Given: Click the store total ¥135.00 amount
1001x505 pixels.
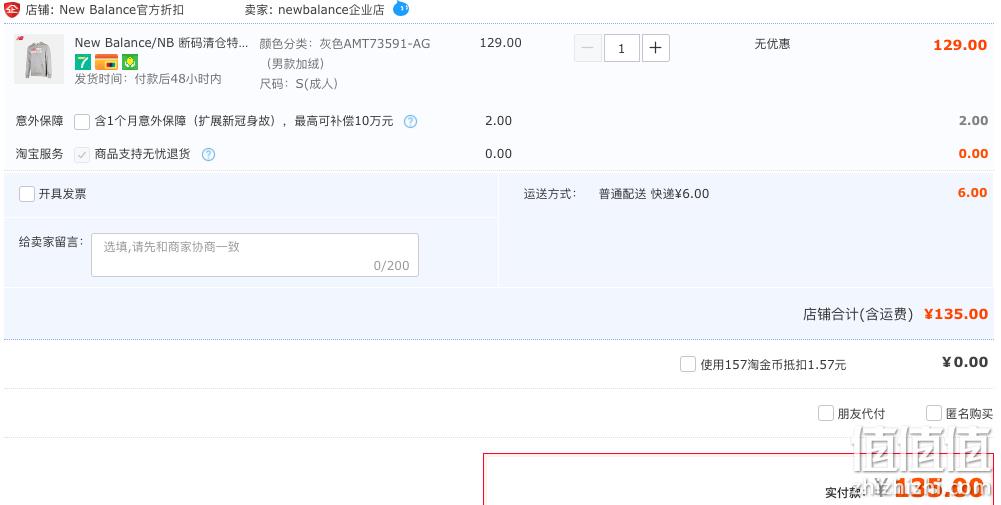Looking at the screenshot, I should tap(956, 314).
